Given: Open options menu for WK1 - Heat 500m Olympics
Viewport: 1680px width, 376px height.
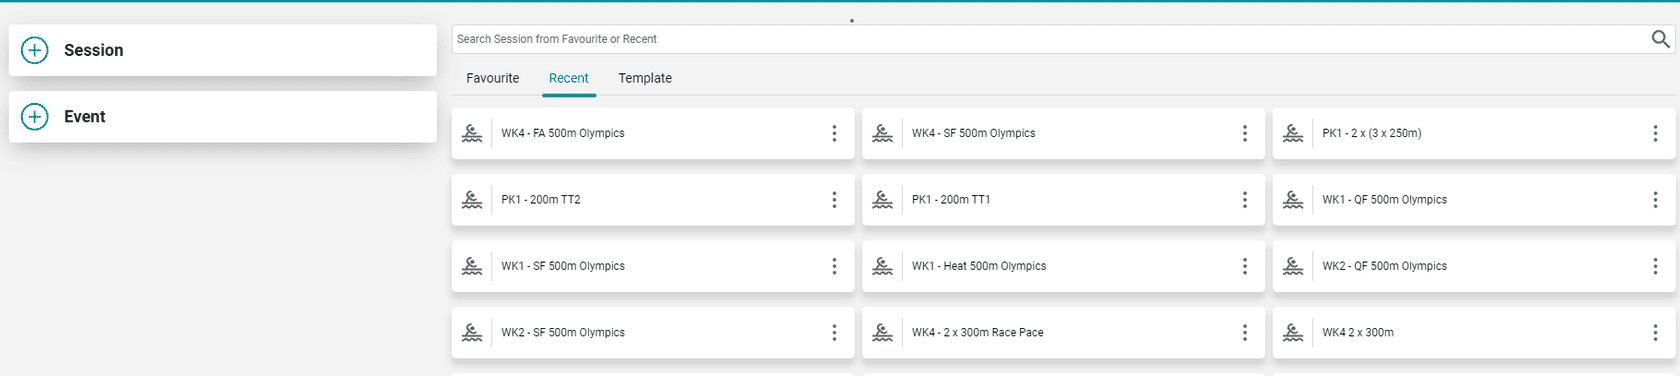Looking at the screenshot, I should (x=1244, y=266).
